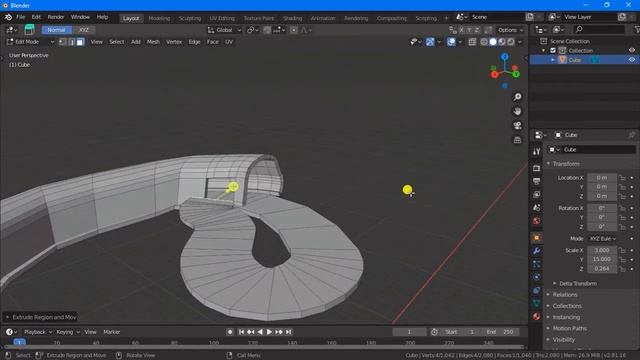Open the Physics properties tab
640x360 pixels.
[x=536, y=277]
